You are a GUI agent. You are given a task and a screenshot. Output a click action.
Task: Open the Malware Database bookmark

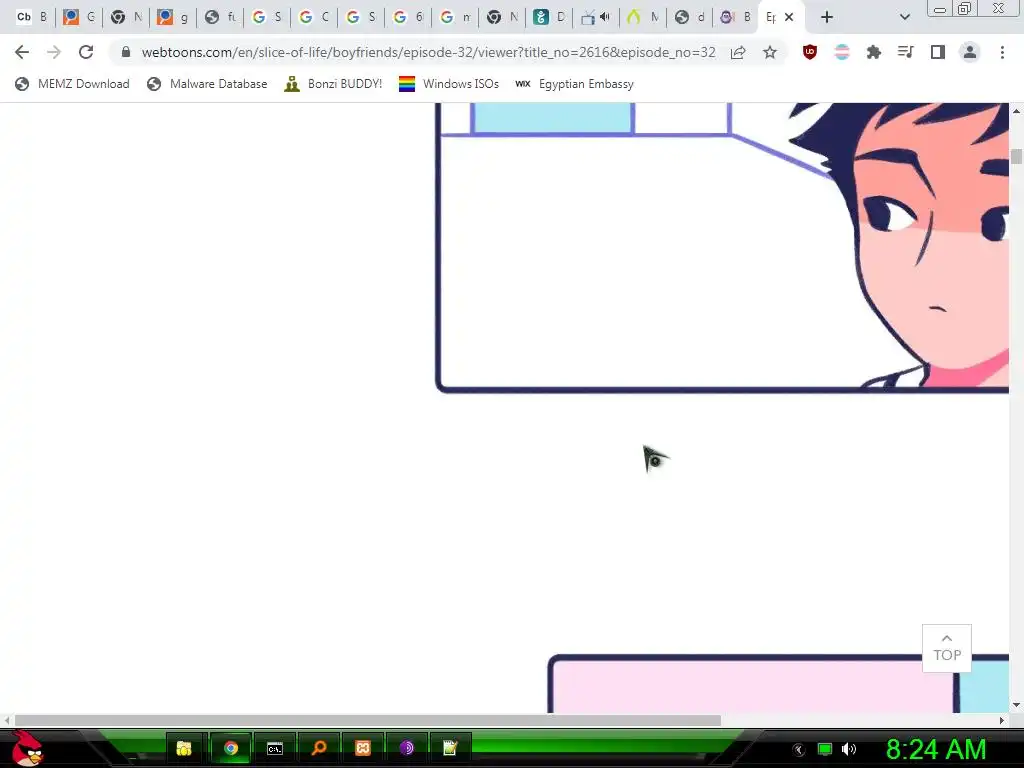pyautogui.click(x=208, y=84)
